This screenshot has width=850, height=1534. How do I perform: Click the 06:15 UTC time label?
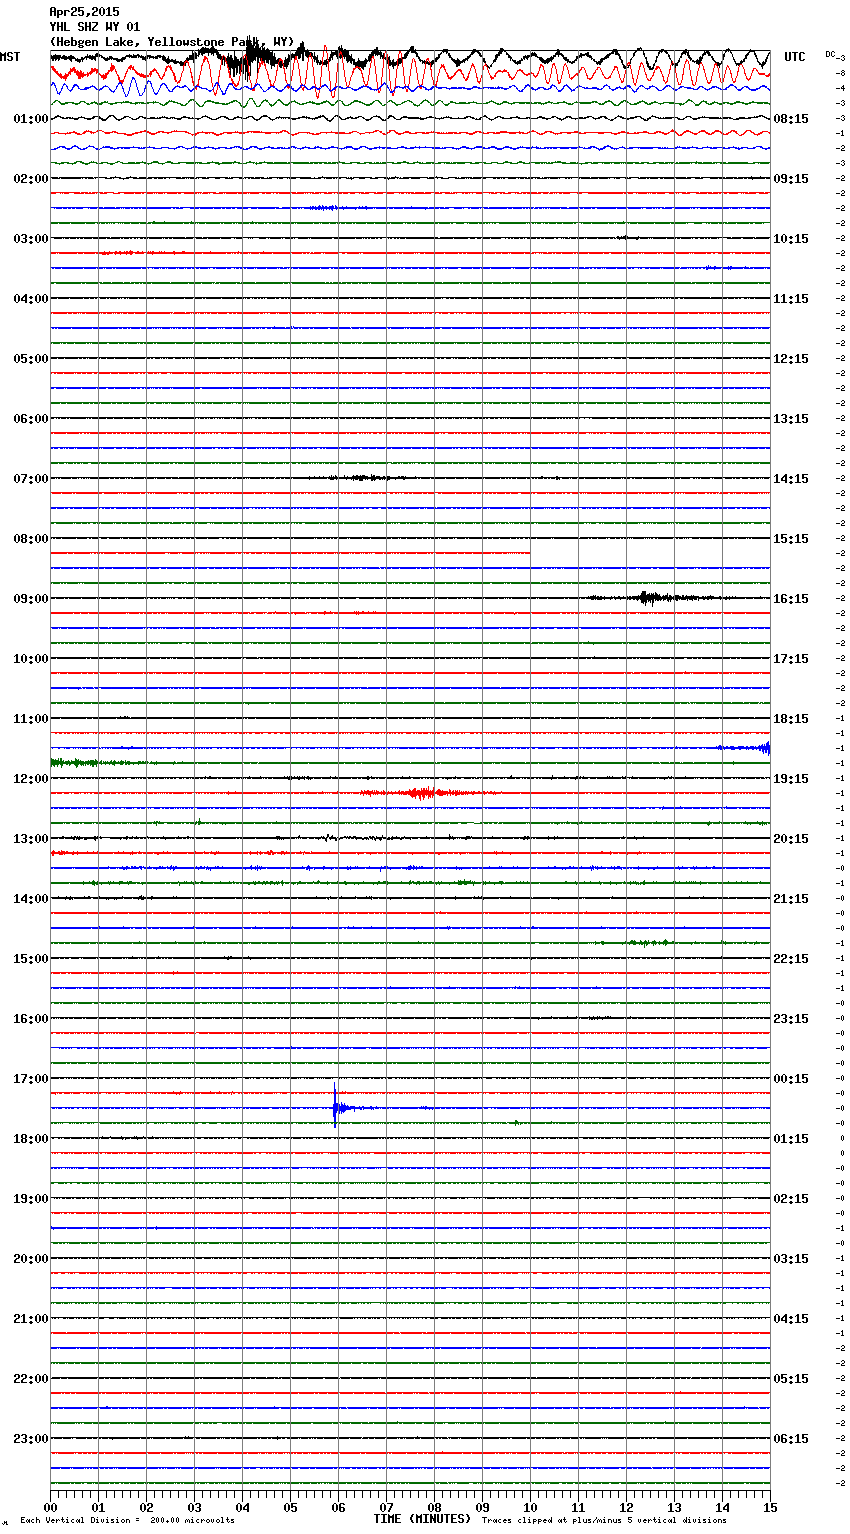pyautogui.click(x=791, y=1439)
